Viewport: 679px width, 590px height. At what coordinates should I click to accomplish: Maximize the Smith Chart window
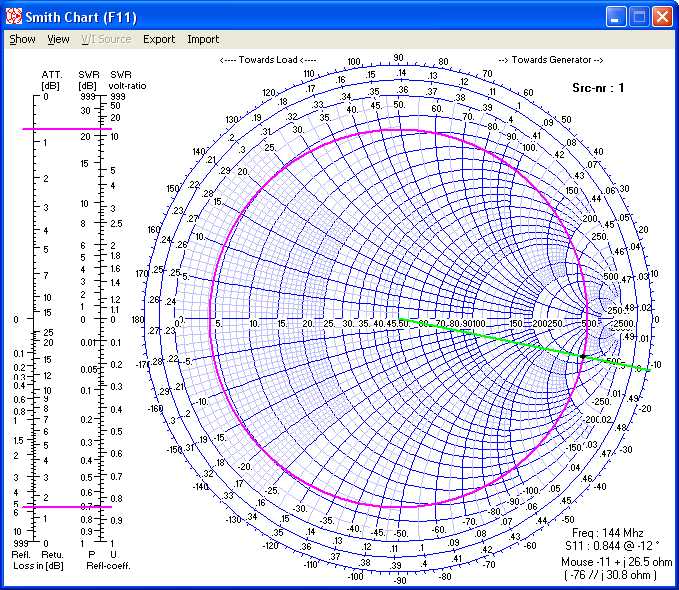640,17
